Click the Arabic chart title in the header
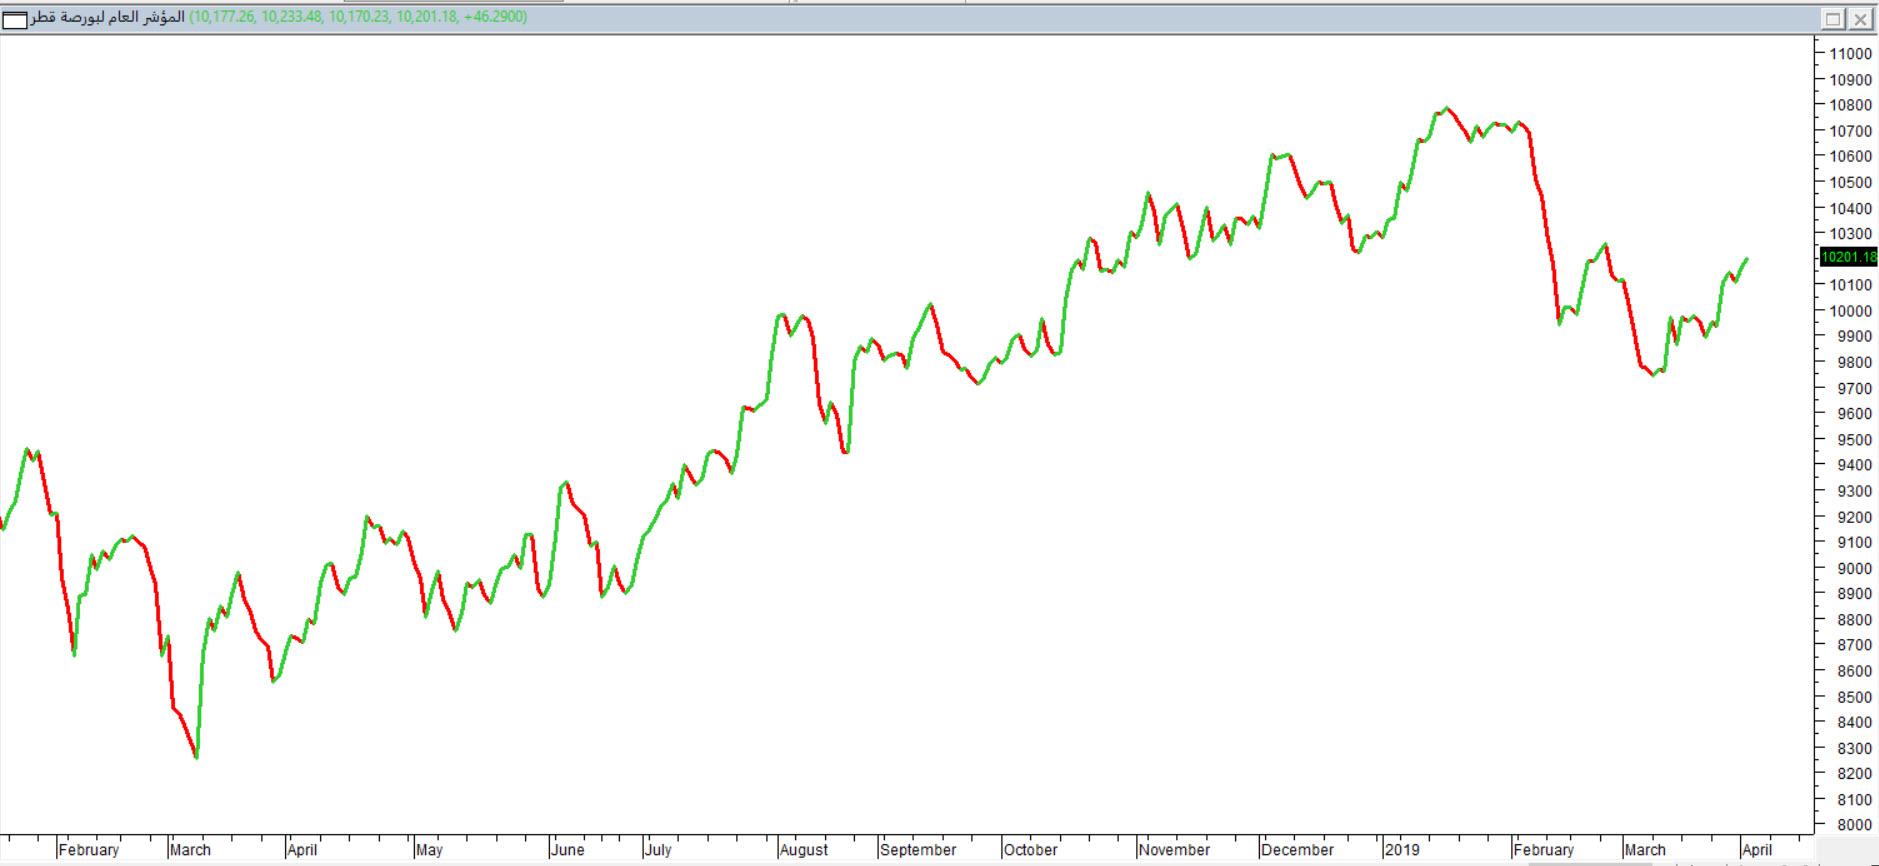Image resolution: width=1879 pixels, height=866 pixels. coord(108,17)
